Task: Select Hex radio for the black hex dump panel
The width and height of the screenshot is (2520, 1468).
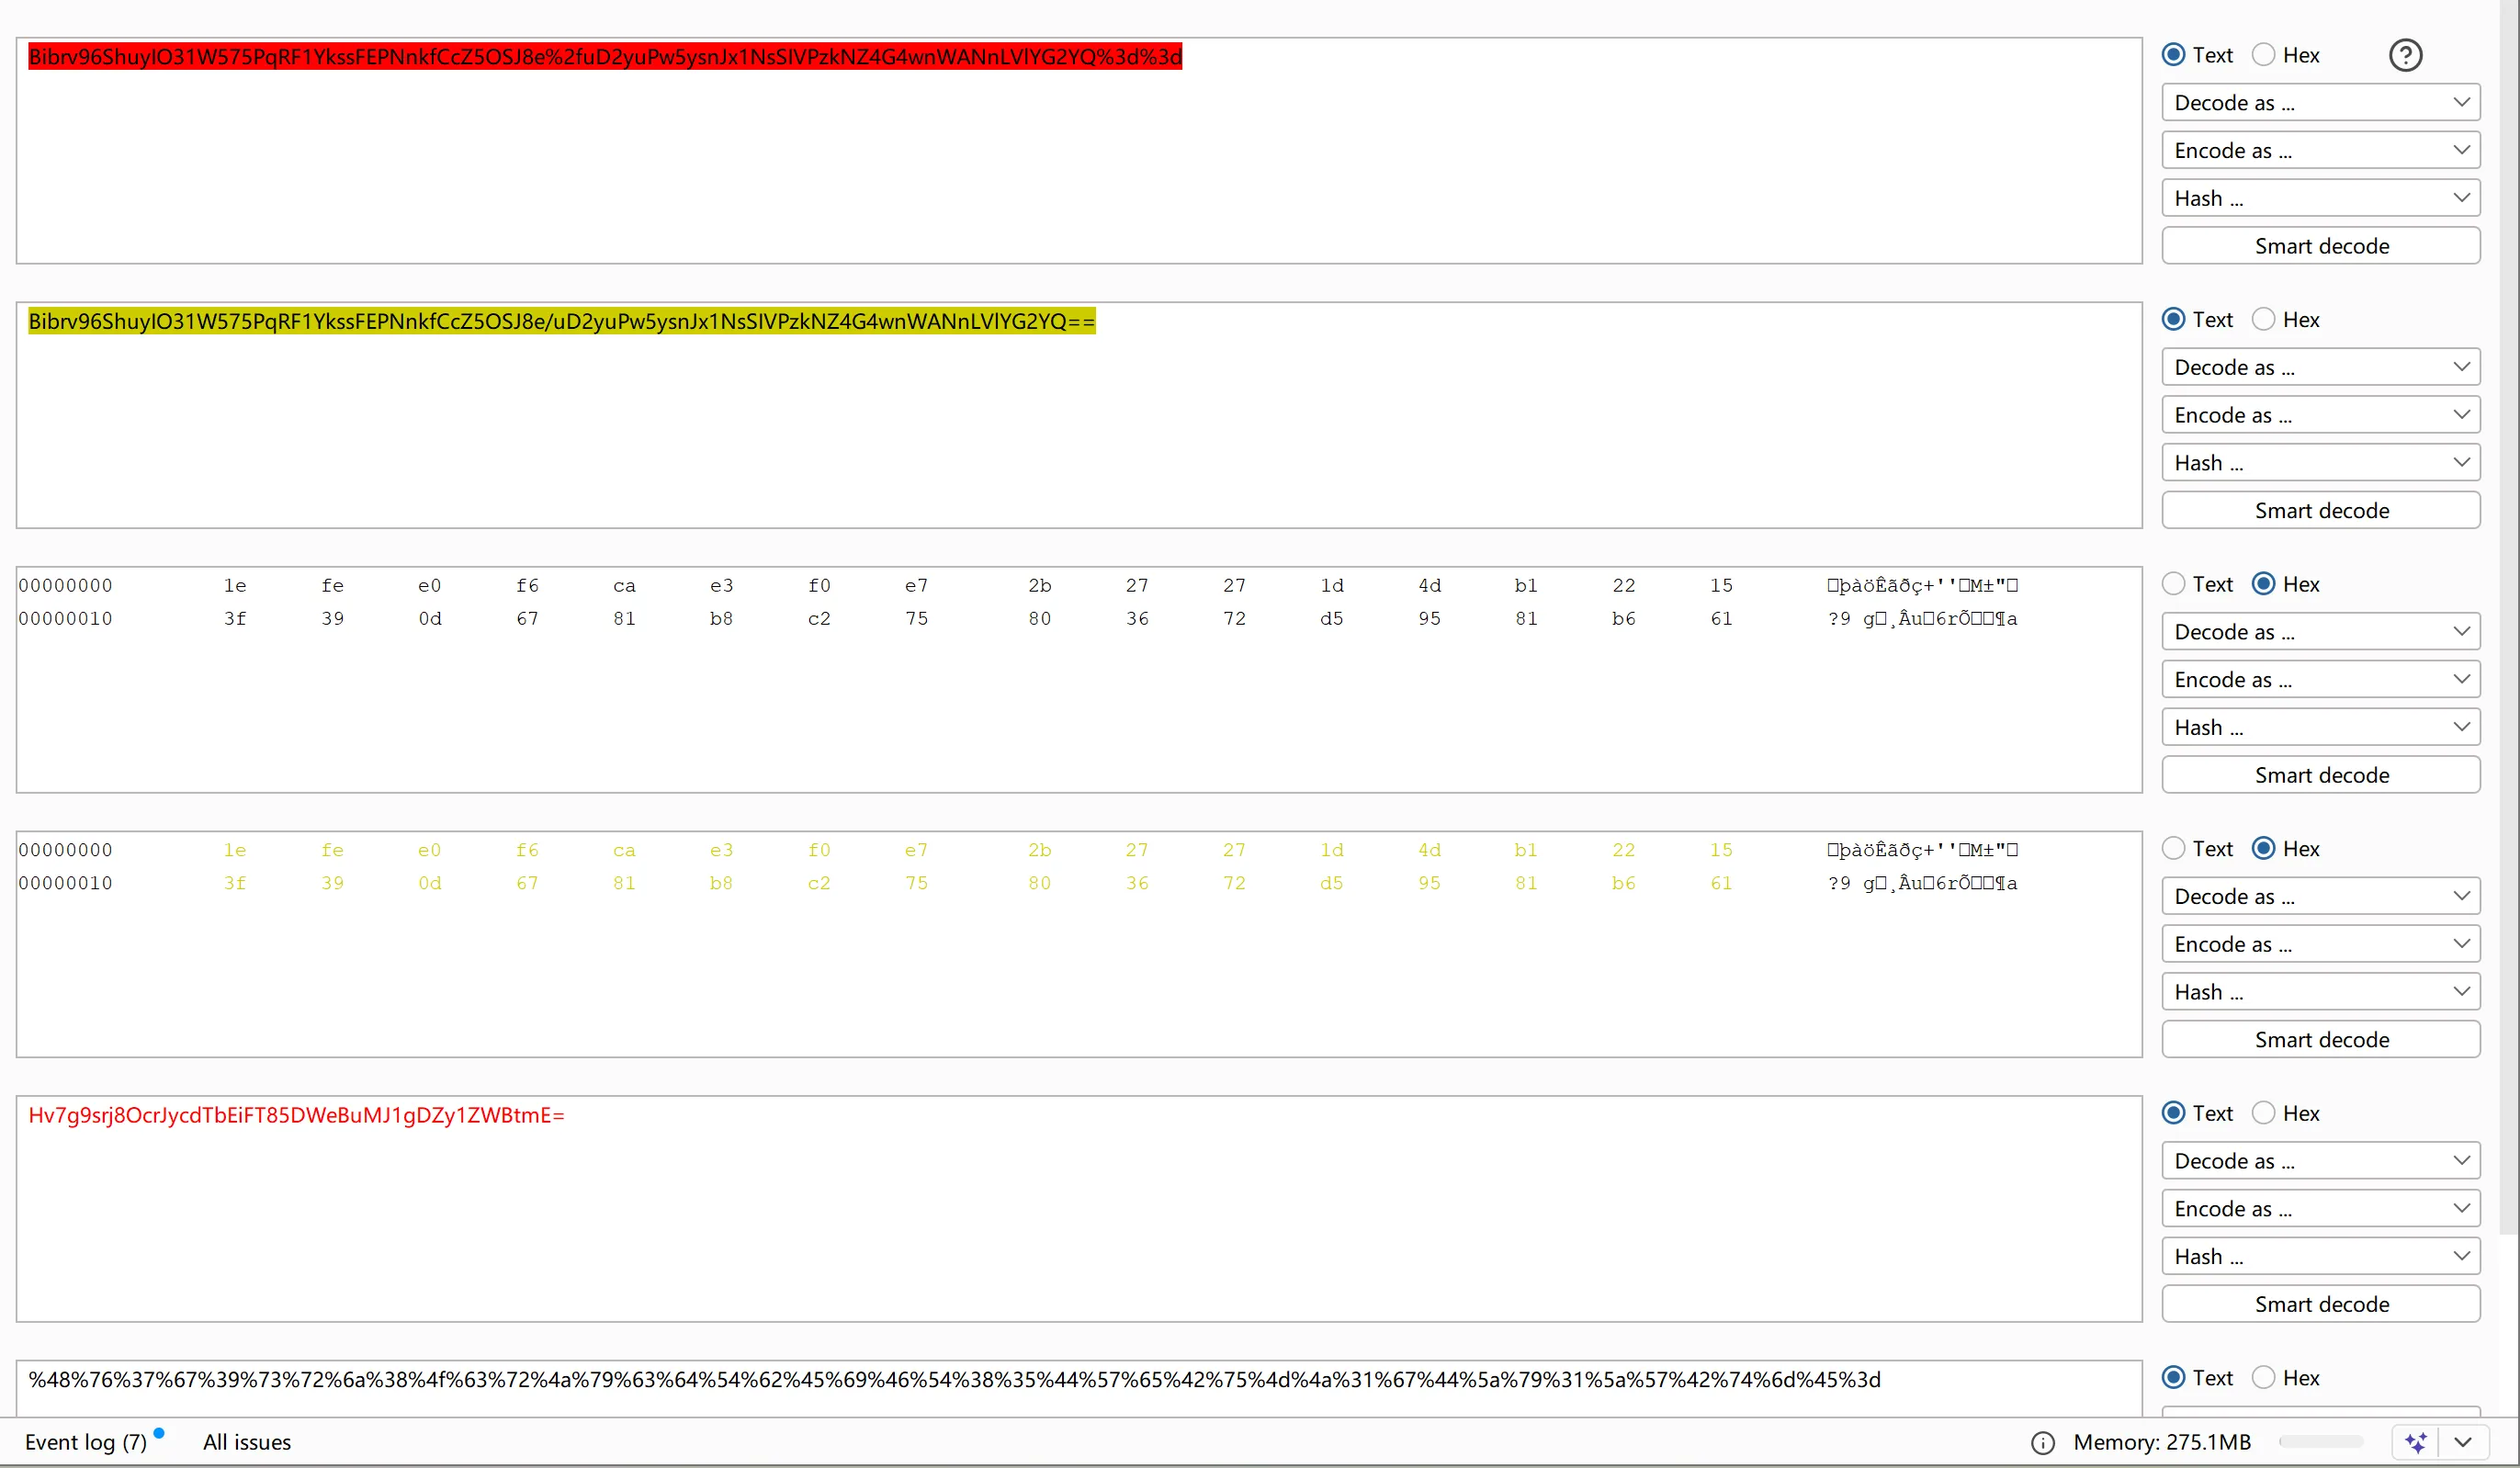Action: point(2286,584)
